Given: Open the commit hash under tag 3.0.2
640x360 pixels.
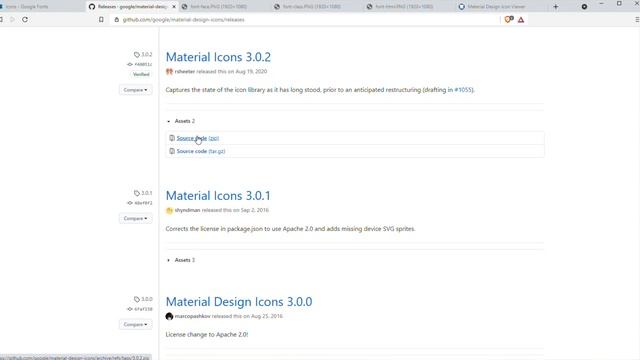Looking at the screenshot, I should coord(143,64).
